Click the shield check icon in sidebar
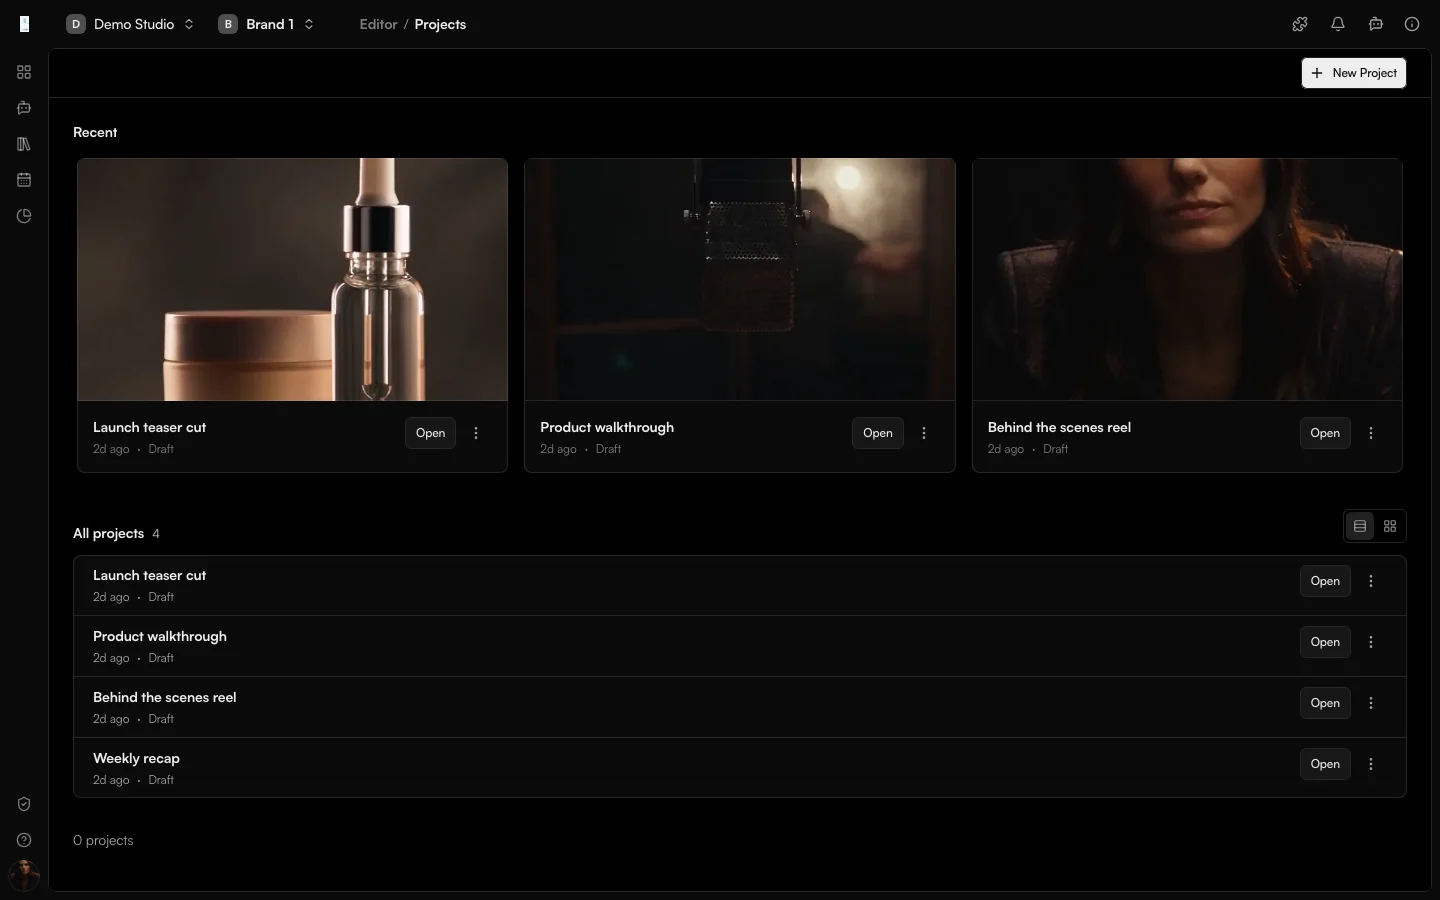The image size is (1440, 900). pyautogui.click(x=24, y=804)
